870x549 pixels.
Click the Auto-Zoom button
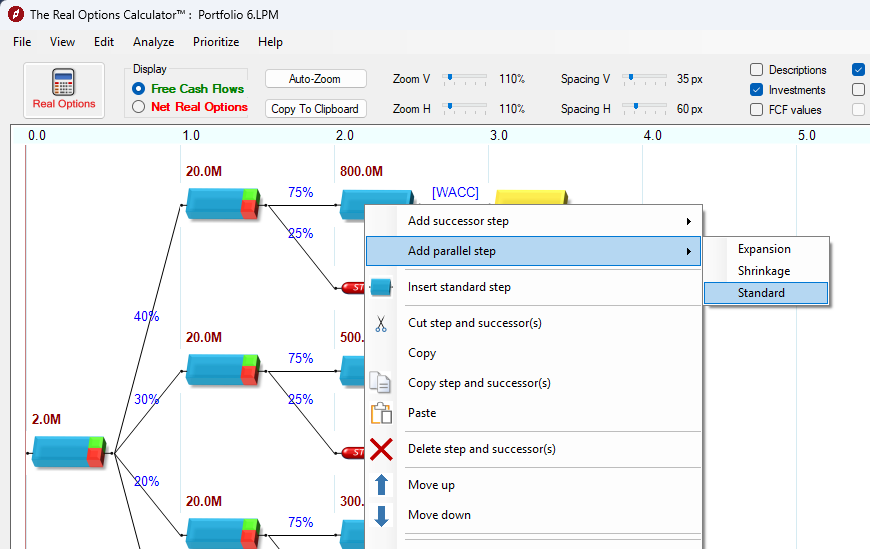[315, 79]
